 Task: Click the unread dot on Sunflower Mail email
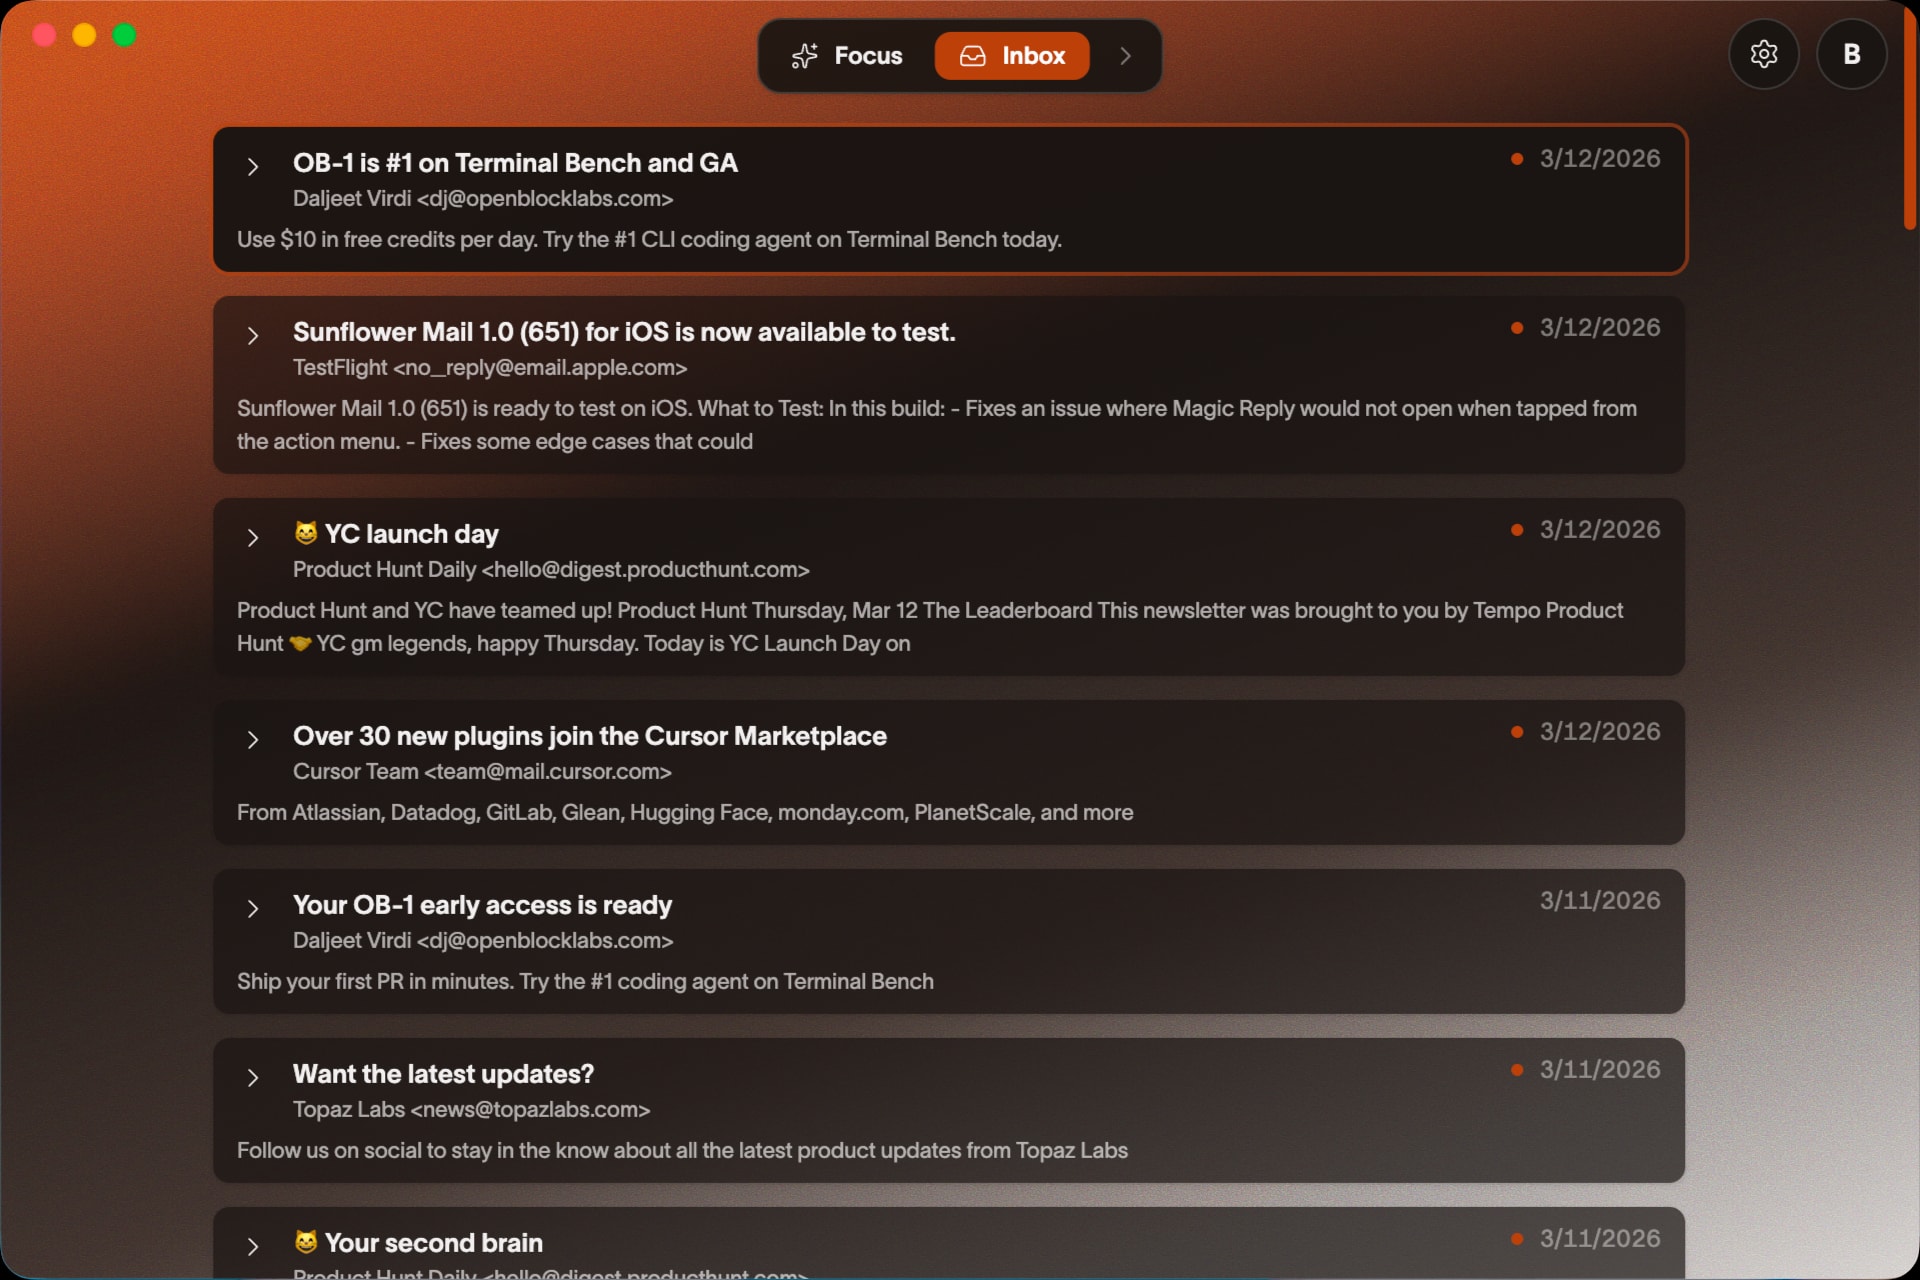(x=1517, y=328)
